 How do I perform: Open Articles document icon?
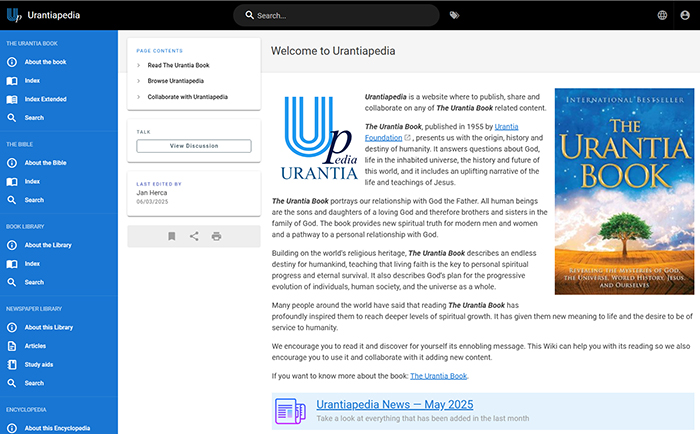(x=12, y=346)
